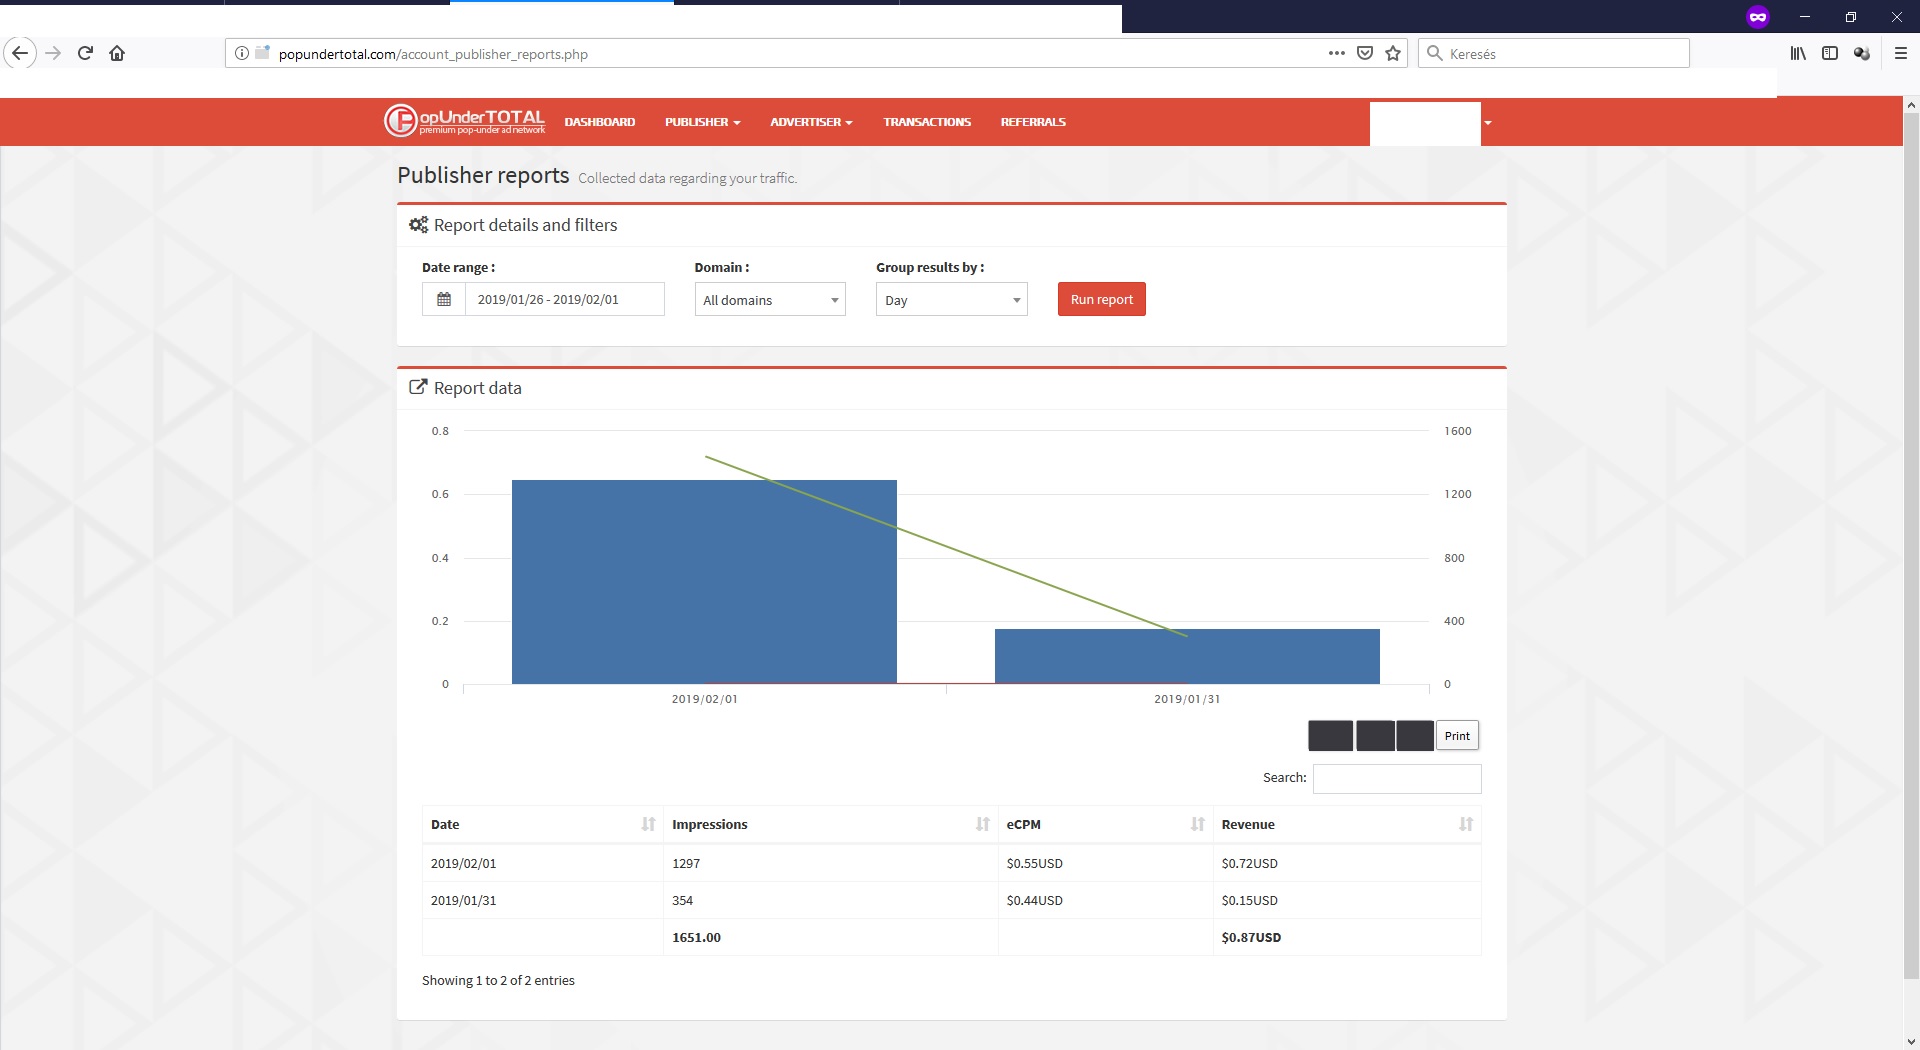This screenshot has height=1050, width=1920.
Task: Expand the Publisher navigation menu
Action: click(702, 122)
